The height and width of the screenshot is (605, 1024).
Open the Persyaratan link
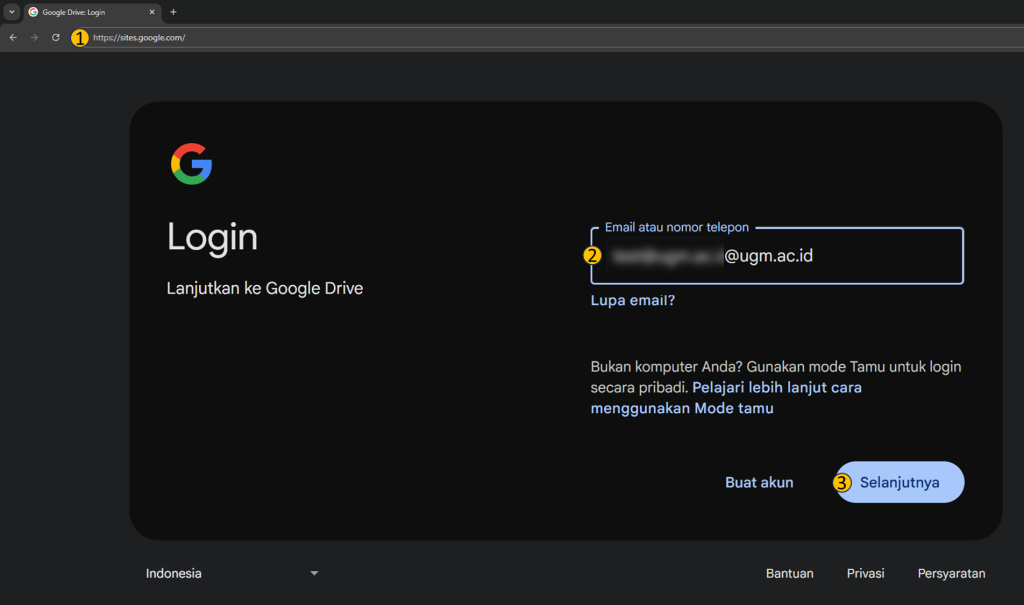951,573
